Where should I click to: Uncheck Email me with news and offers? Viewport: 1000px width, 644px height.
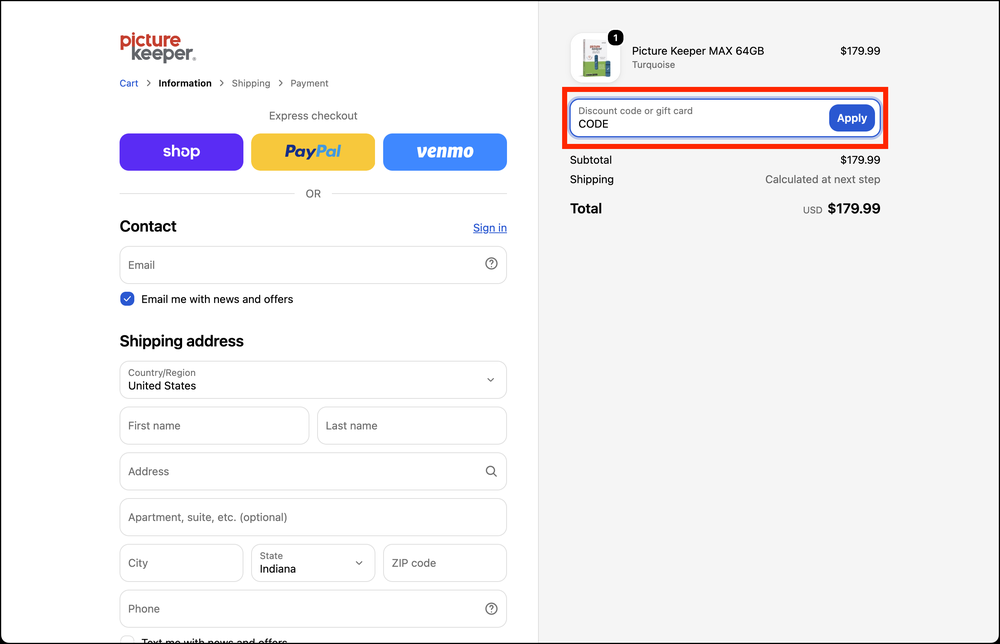click(x=128, y=299)
